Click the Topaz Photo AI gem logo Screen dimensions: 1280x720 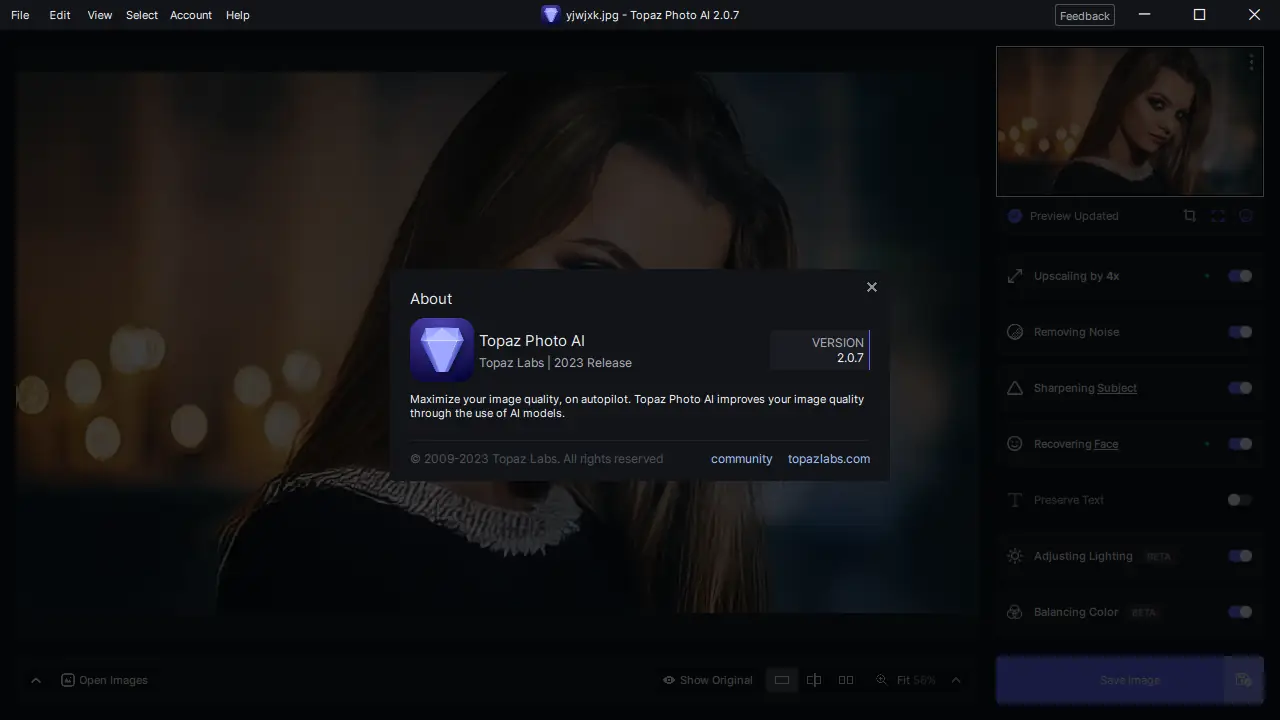coord(442,350)
